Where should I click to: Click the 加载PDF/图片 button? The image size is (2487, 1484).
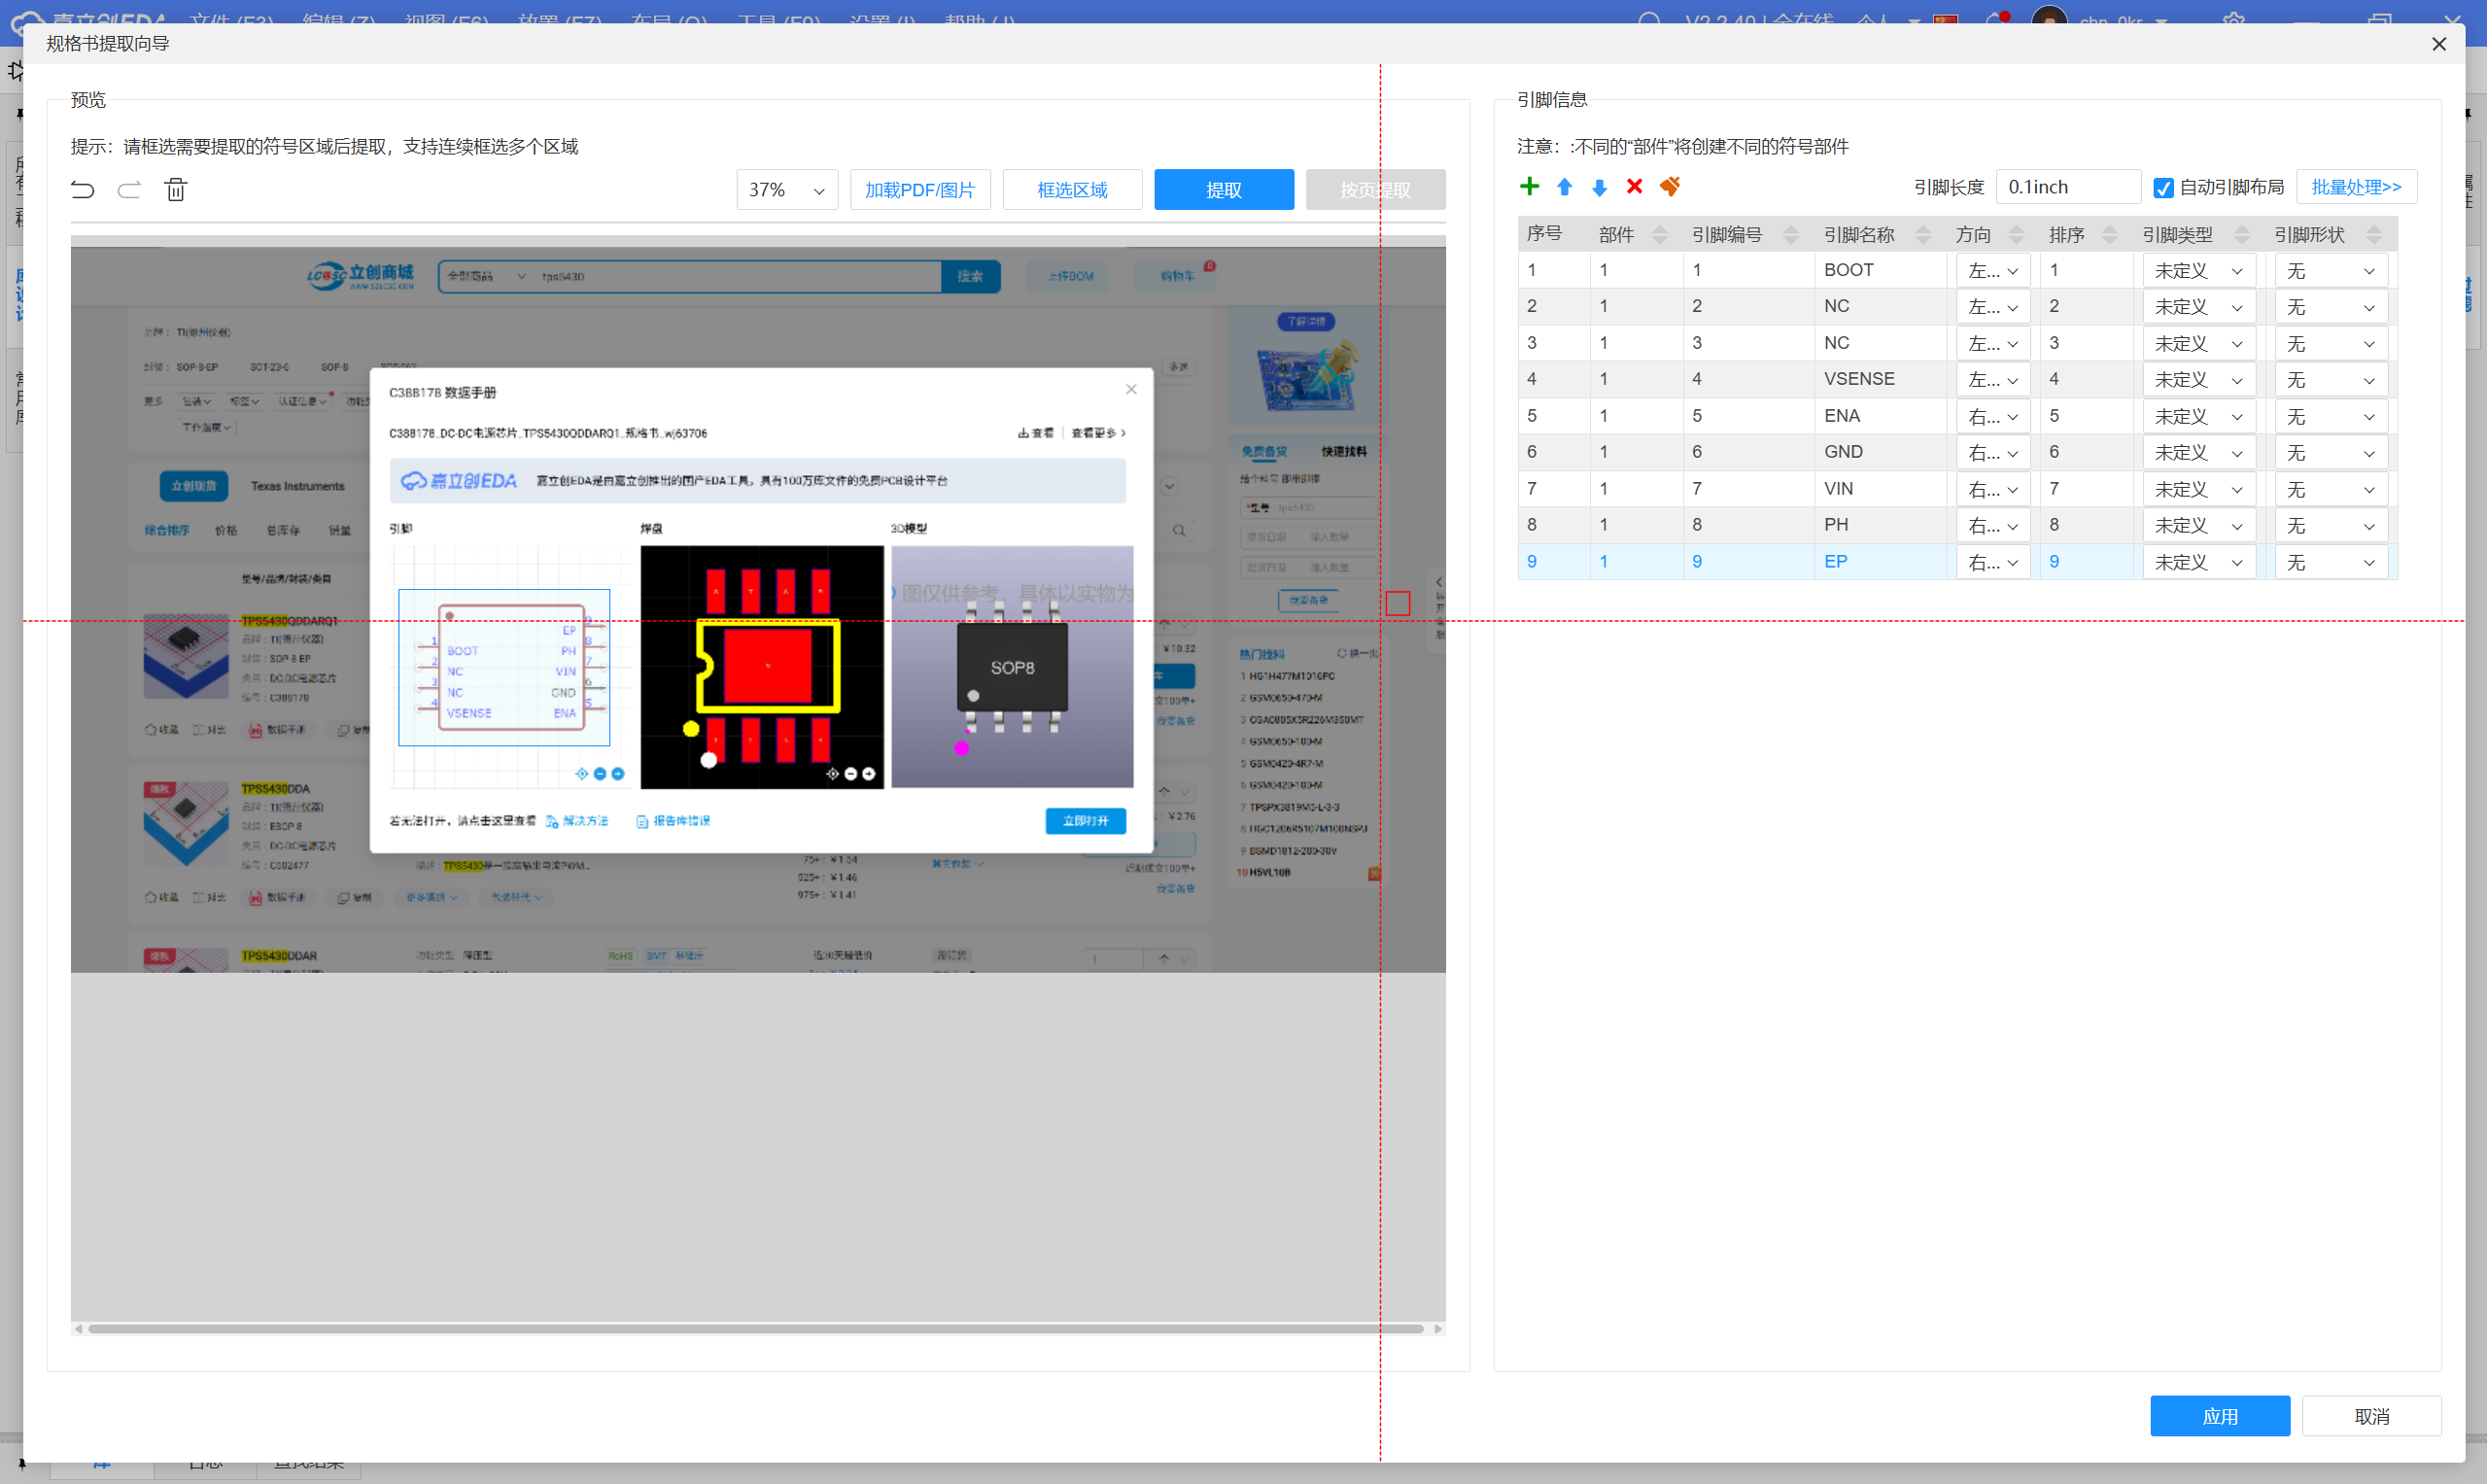(x=919, y=189)
